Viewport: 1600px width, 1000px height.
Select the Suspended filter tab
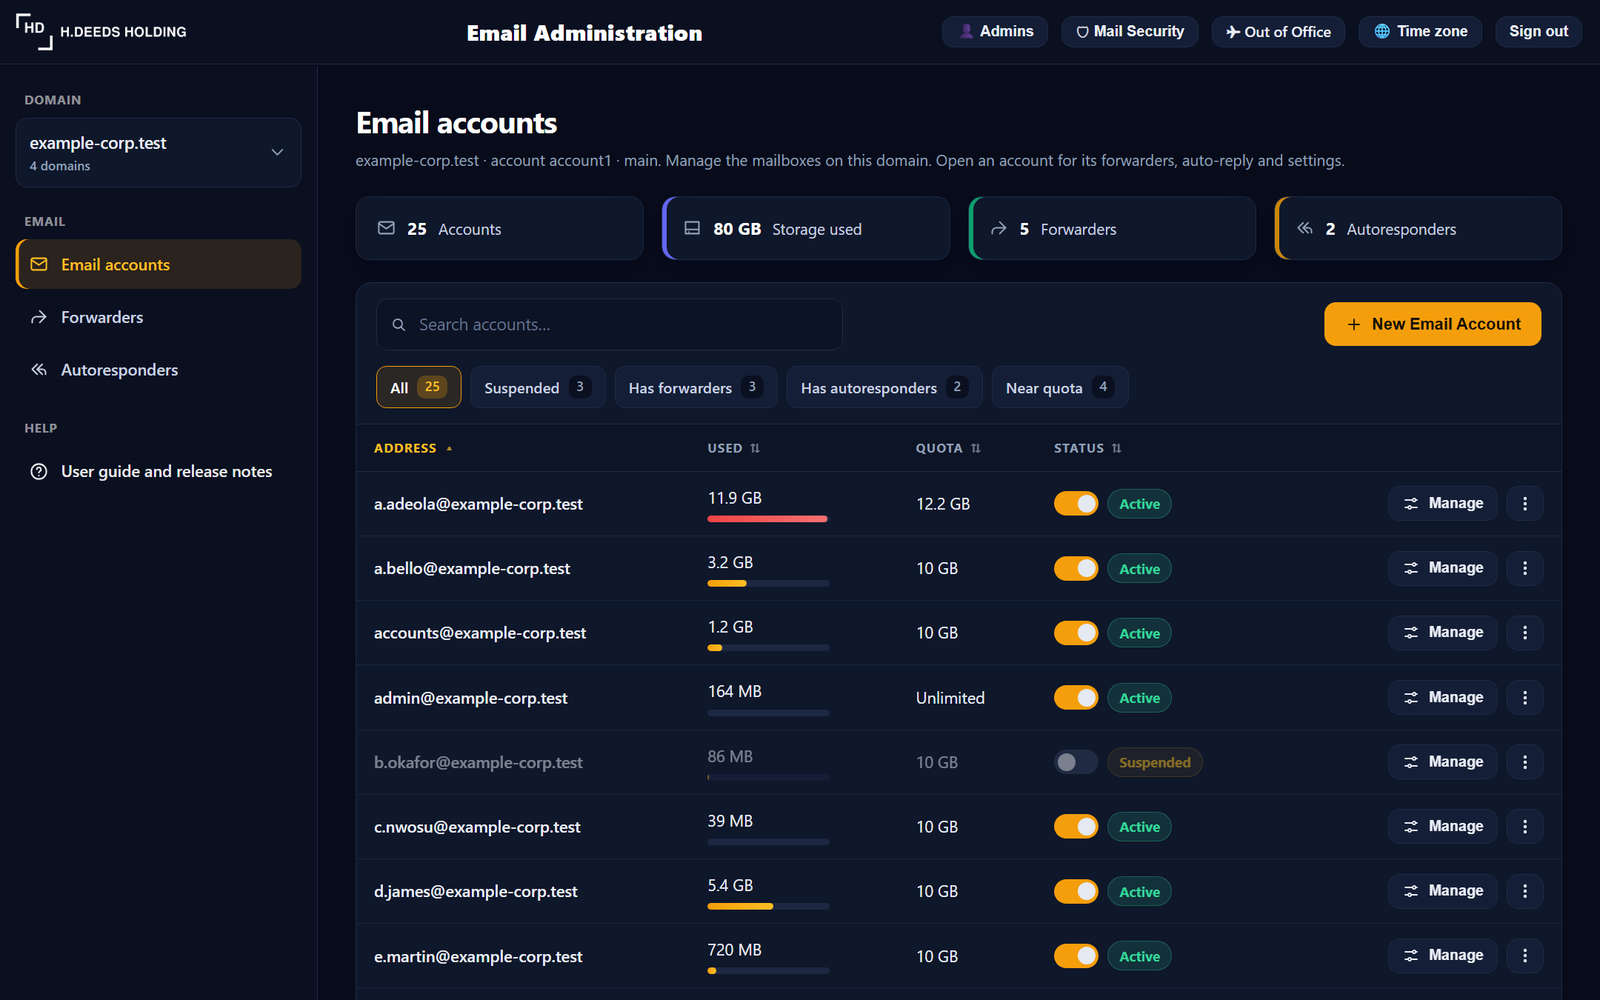click(x=537, y=387)
